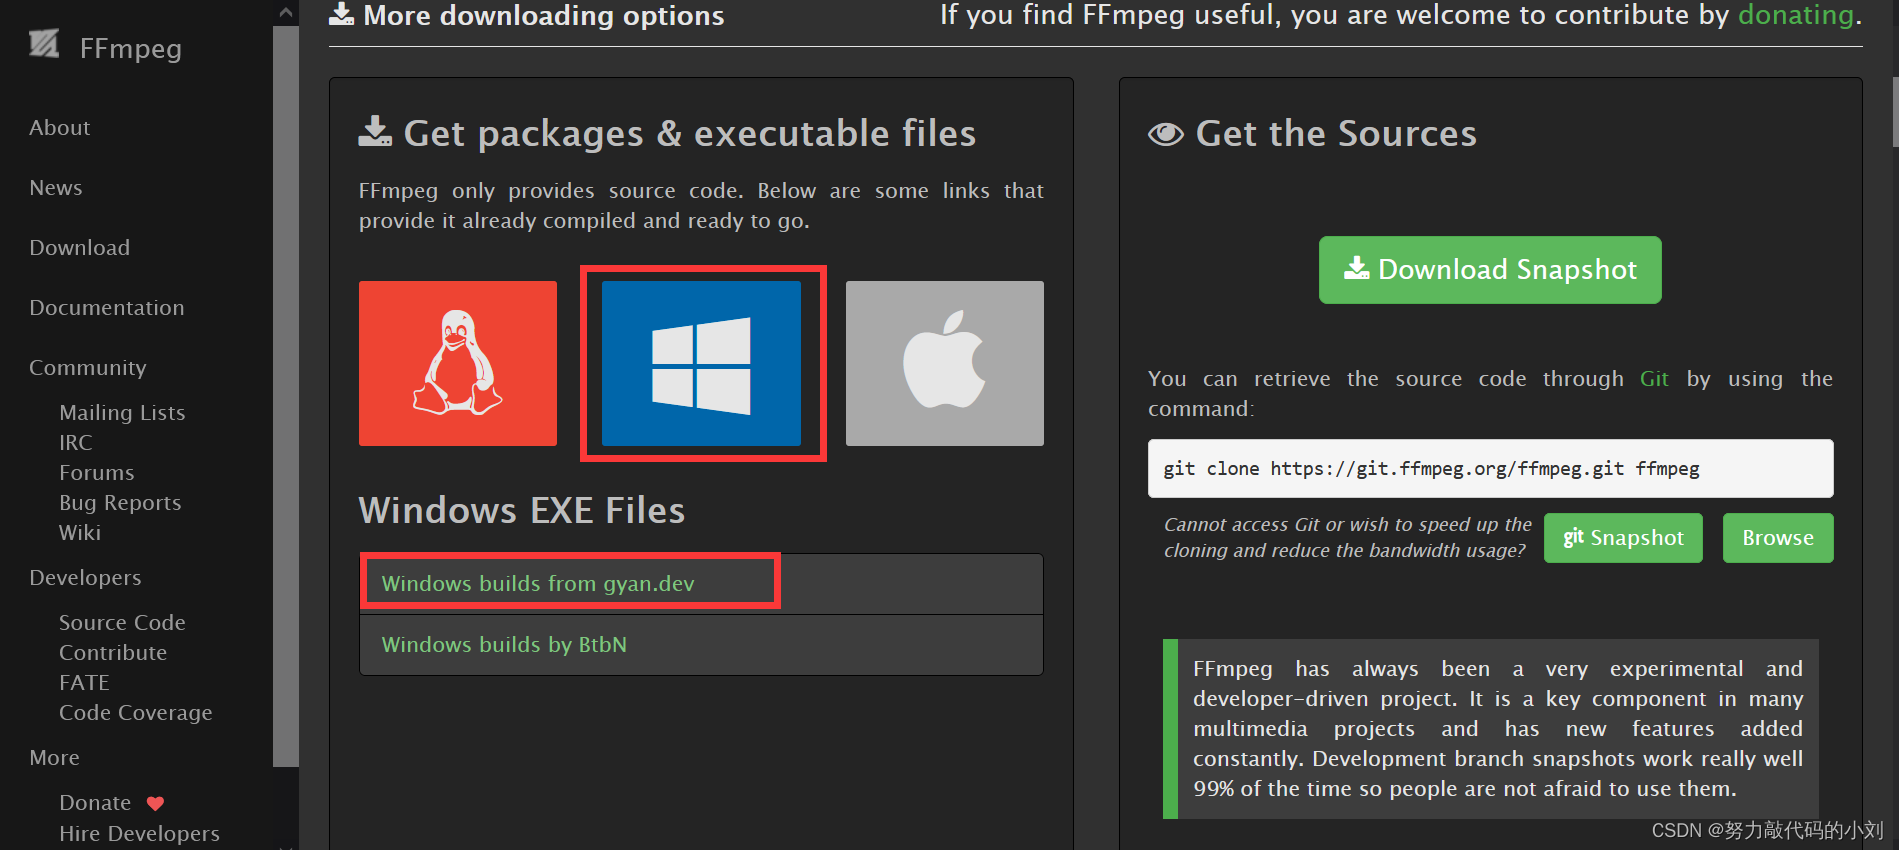The width and height of the screenshot is (1899, 850).
Task: Click 'Cannot access Git' italic note
Action: pyautogui.click(x=1347, y=538)
